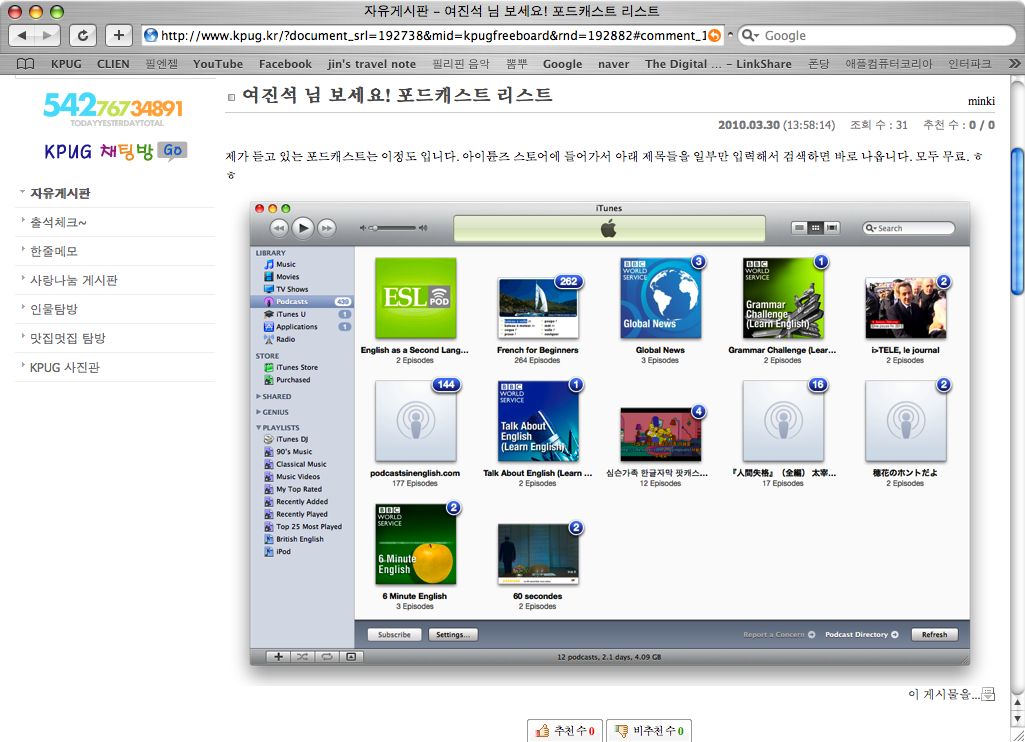Click the Subscribe button in iTunes
The height and width of the screenshot is (742, 1025).
[x=394, y=635]
